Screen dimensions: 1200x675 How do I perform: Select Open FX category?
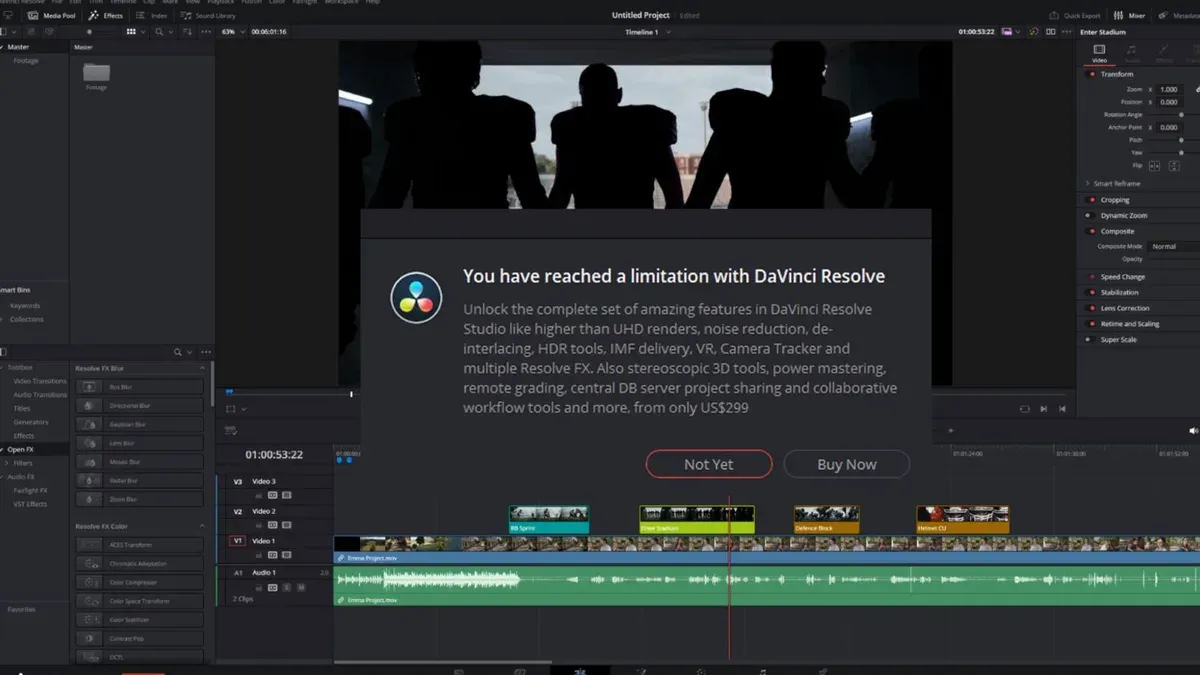(x=22, y=449)
